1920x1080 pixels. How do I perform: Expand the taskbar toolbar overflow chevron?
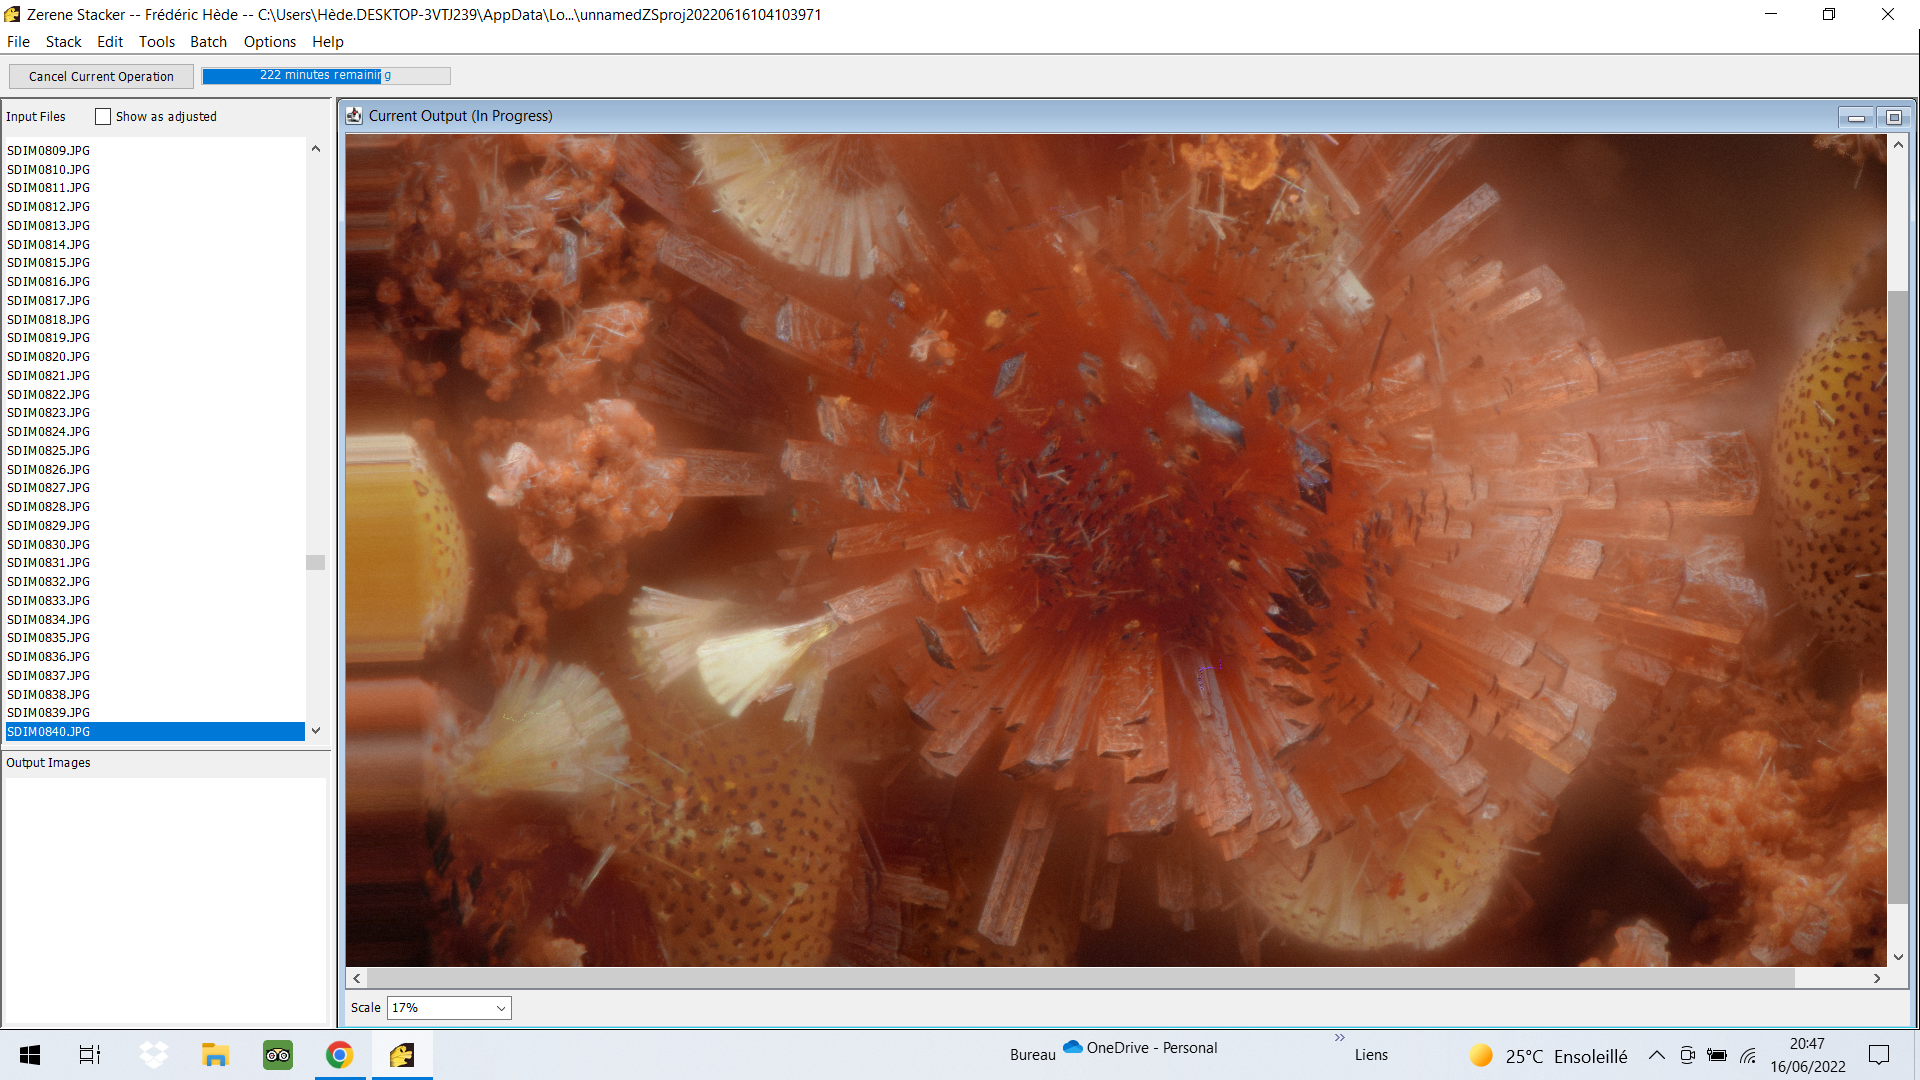point(1339,1038)
